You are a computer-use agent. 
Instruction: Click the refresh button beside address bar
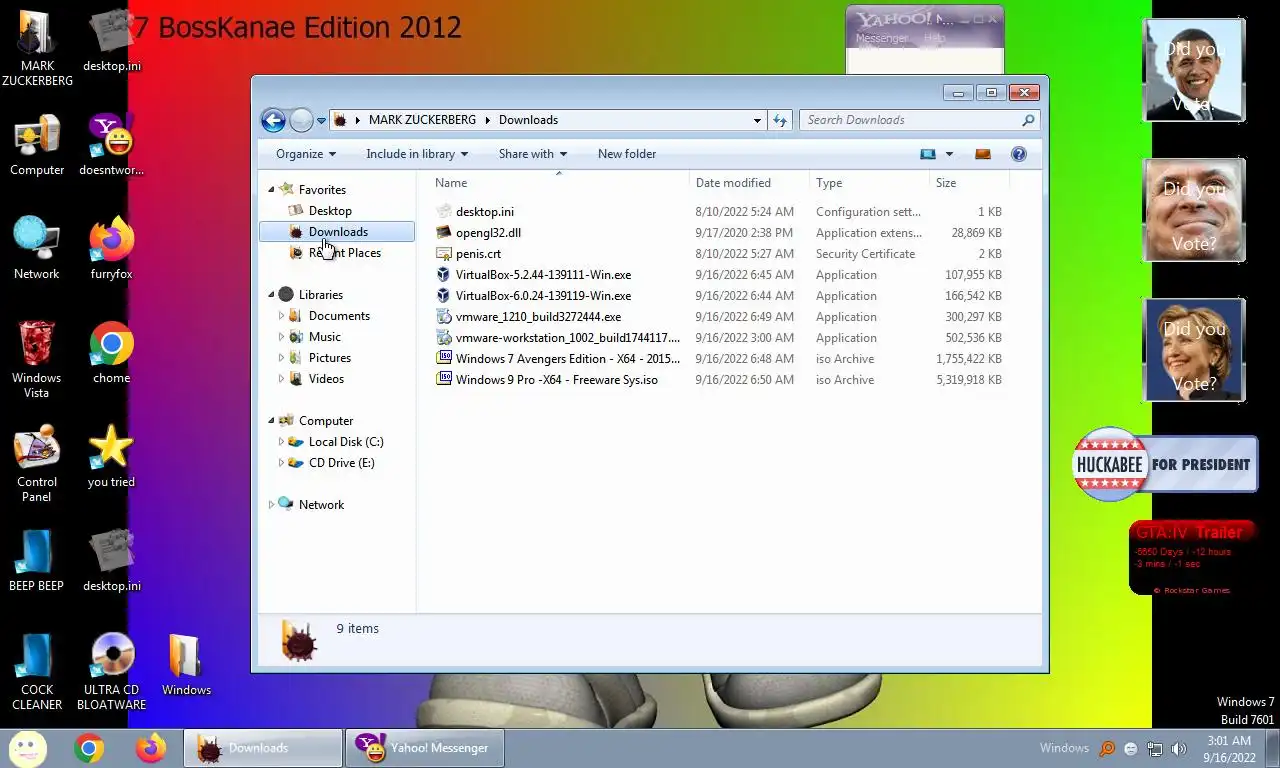click(780, 120)
